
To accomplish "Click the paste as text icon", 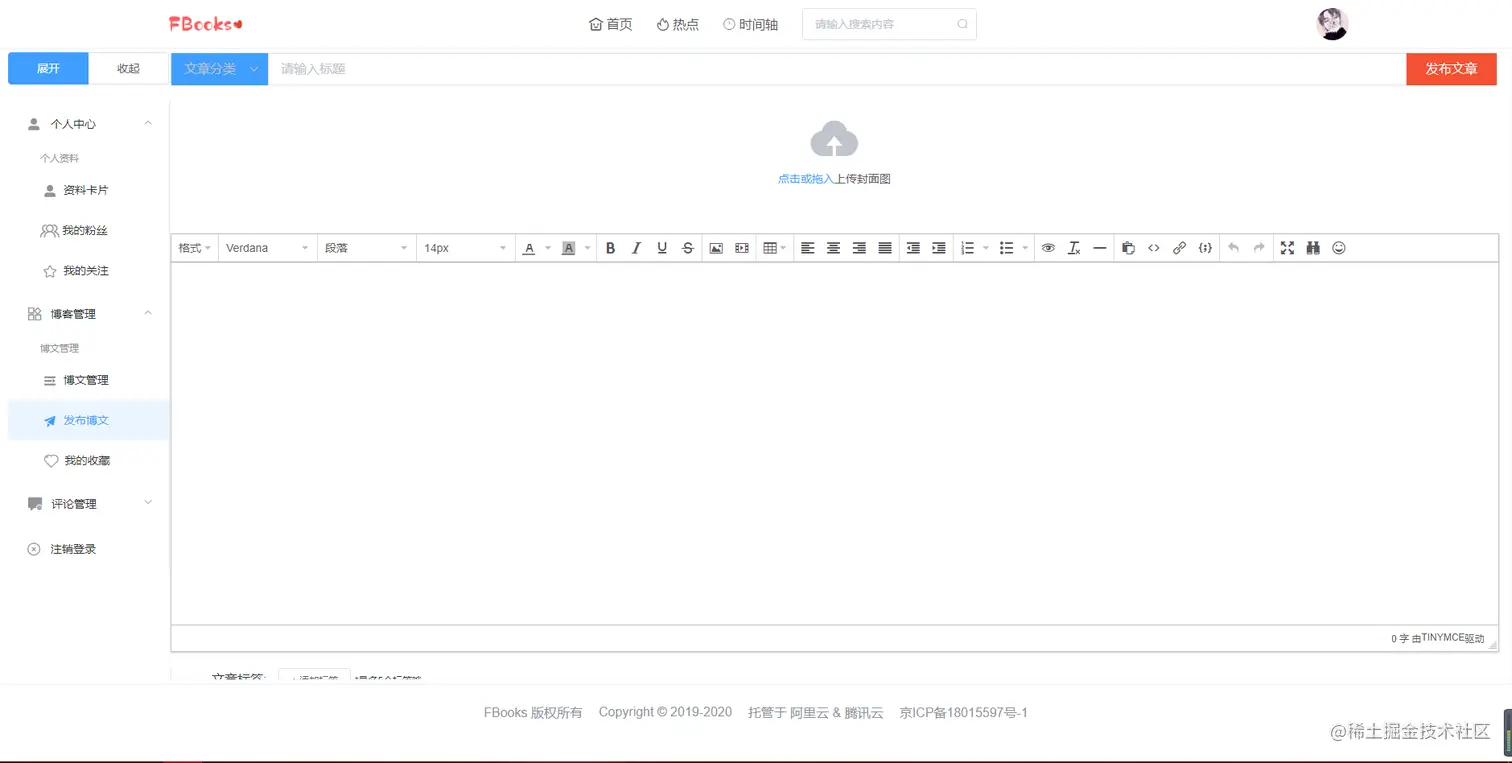I will coord(1128,248).
